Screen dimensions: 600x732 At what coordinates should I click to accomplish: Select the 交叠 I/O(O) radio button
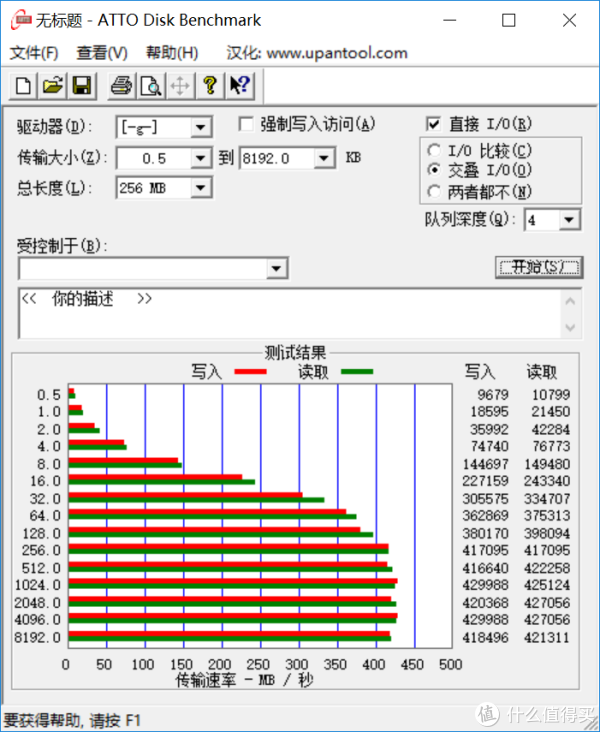434,170
